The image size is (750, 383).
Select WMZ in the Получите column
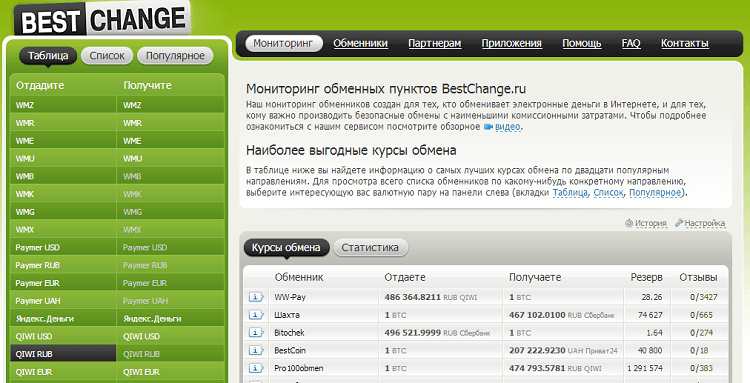click(x=171, y=105)
